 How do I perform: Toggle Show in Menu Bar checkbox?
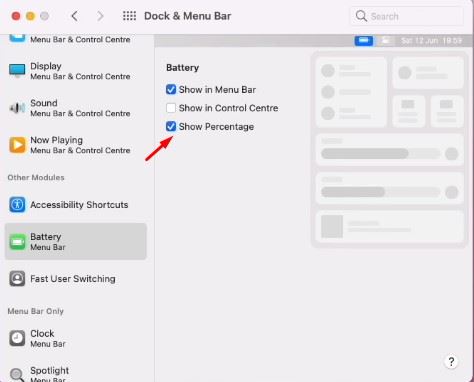tap(171, 89)
